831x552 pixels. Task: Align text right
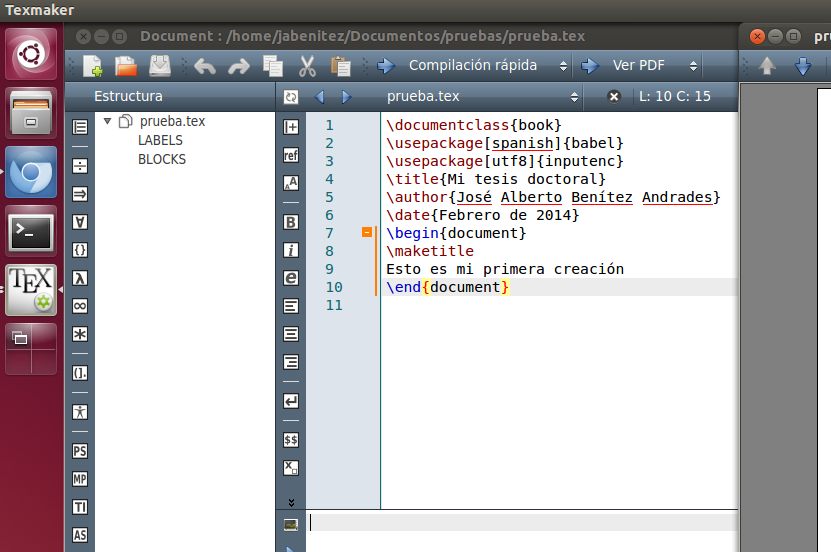(x=291, y=362)
